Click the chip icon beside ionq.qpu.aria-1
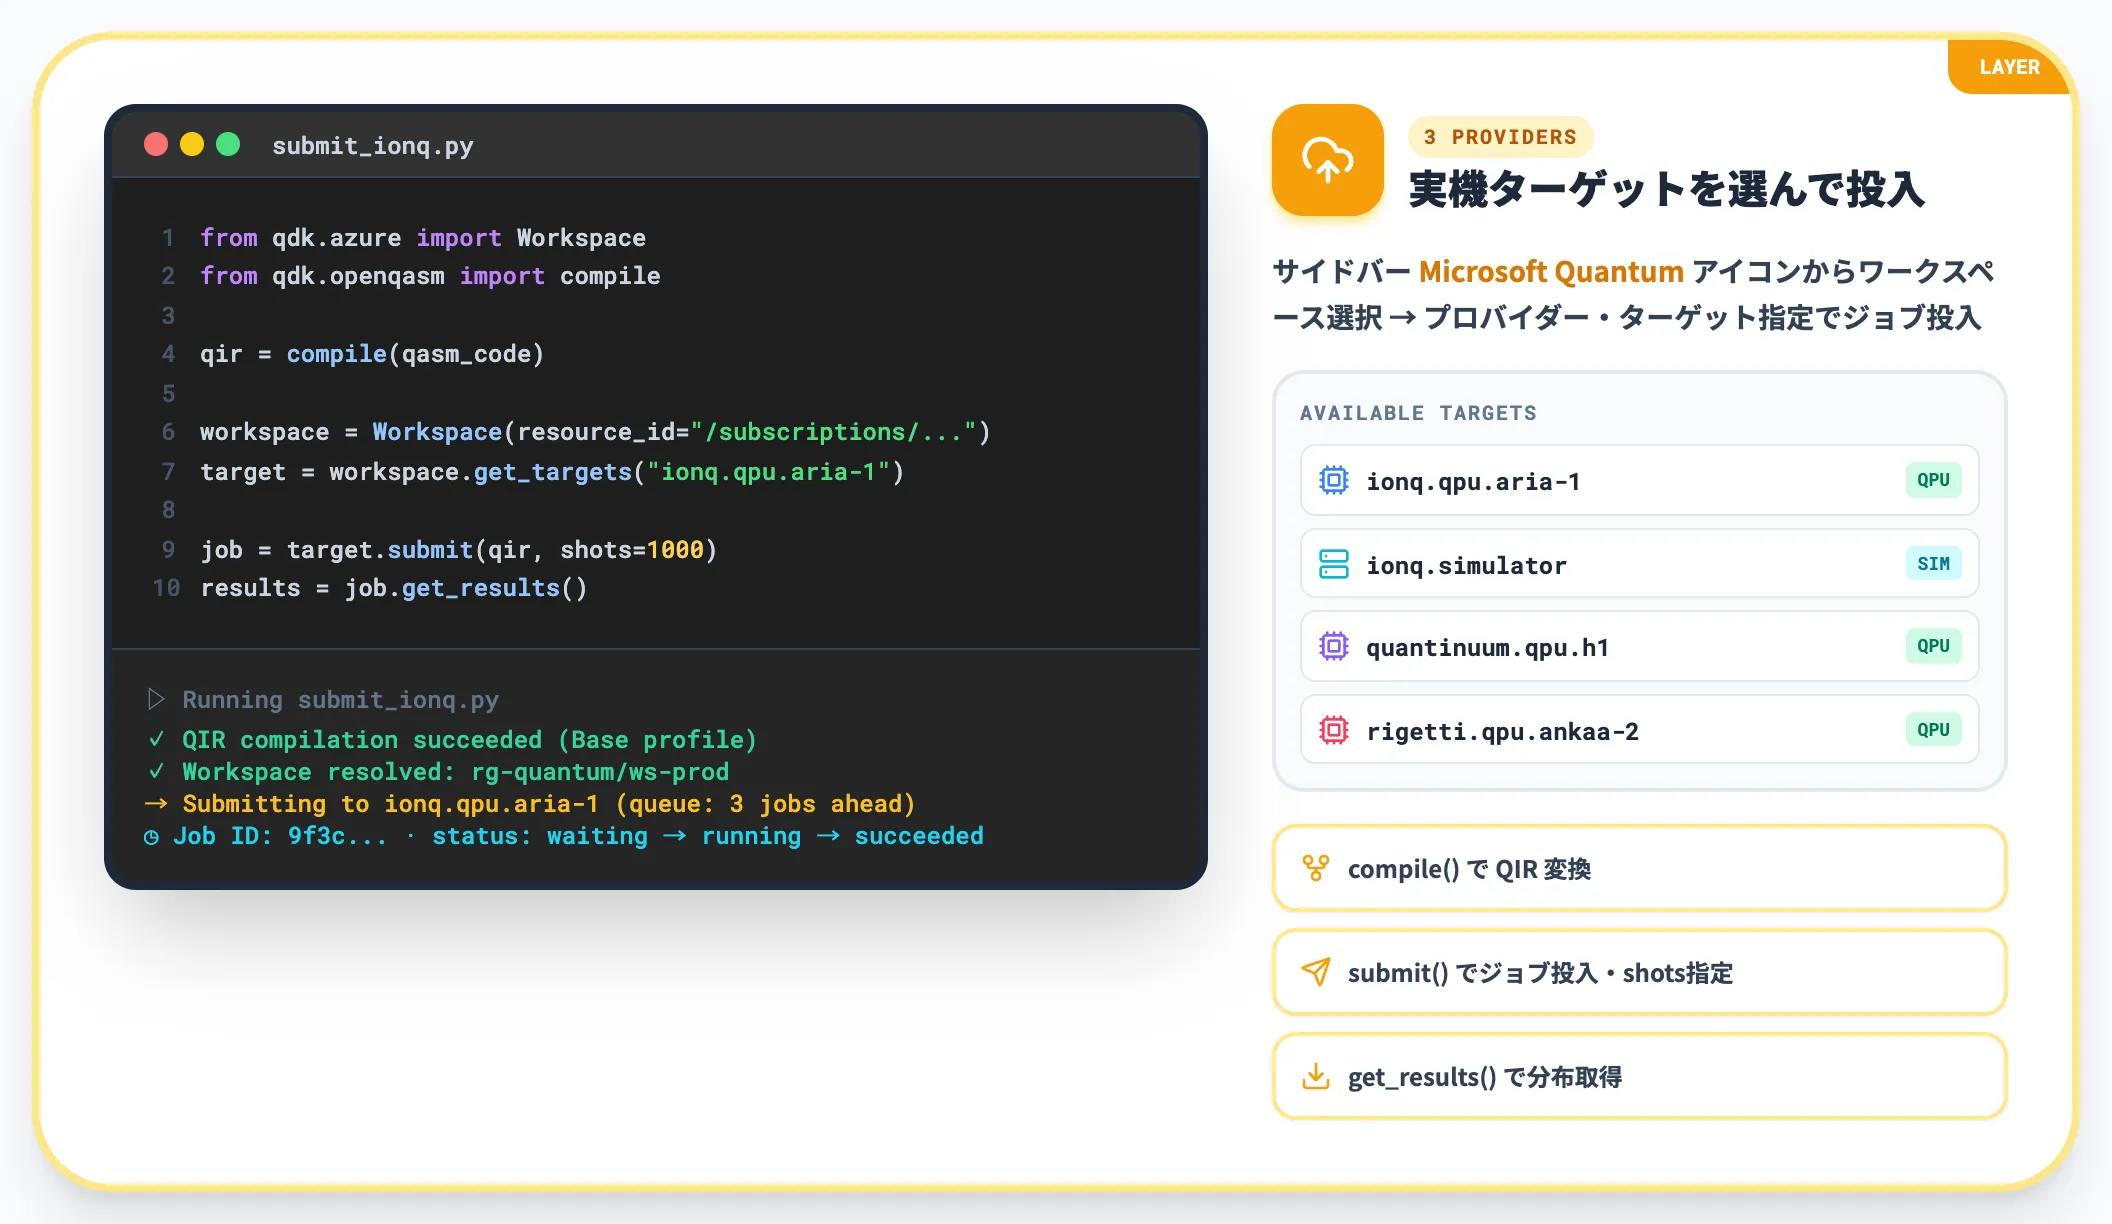This screenshot has height=1224, width=2112. click(x=1333, y=480)
